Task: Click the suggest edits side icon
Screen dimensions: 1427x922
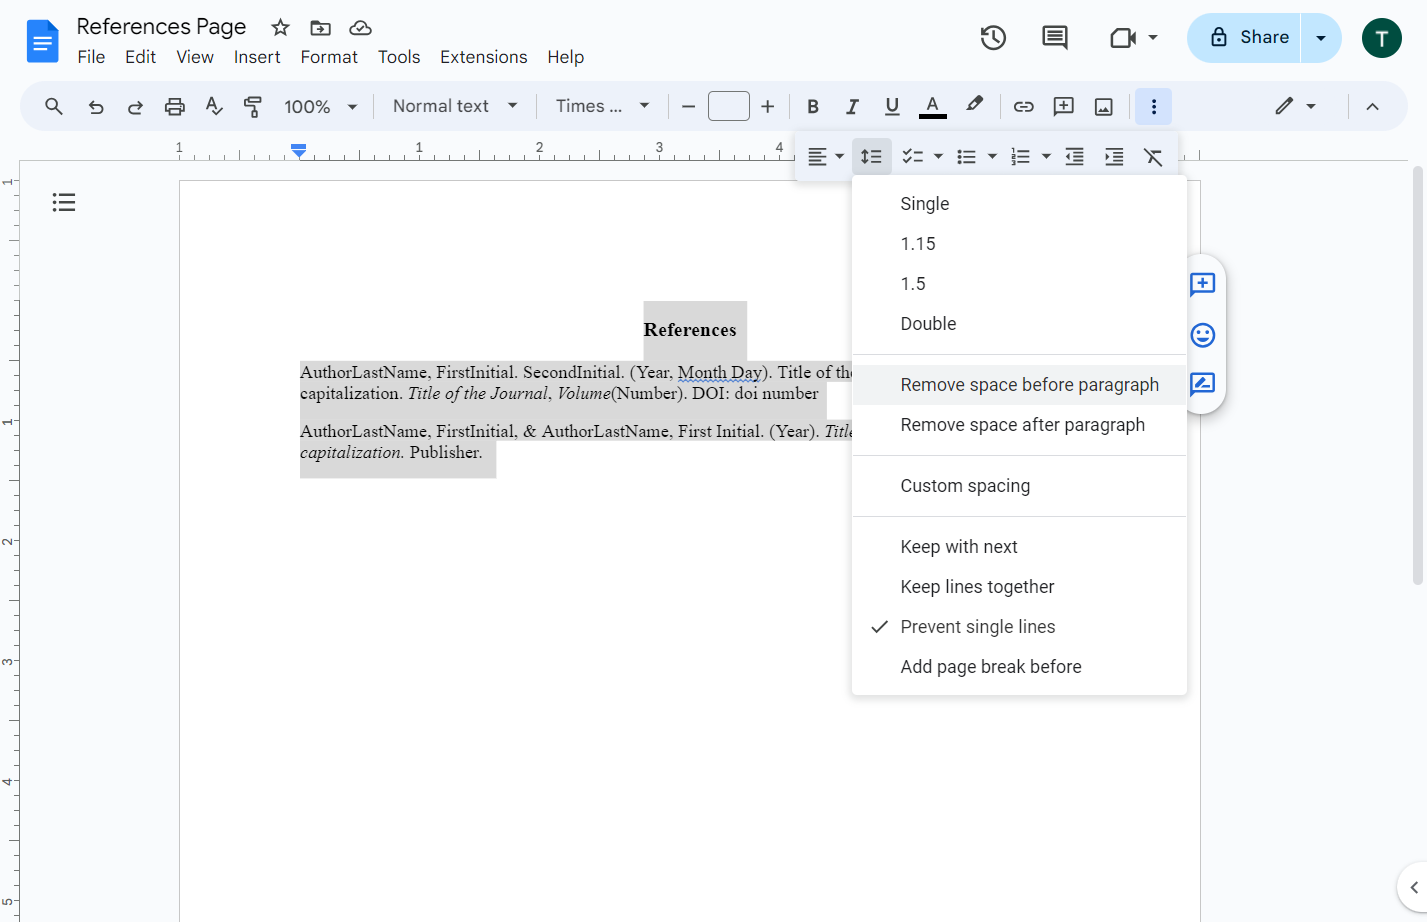Action: pos(1203,384)
